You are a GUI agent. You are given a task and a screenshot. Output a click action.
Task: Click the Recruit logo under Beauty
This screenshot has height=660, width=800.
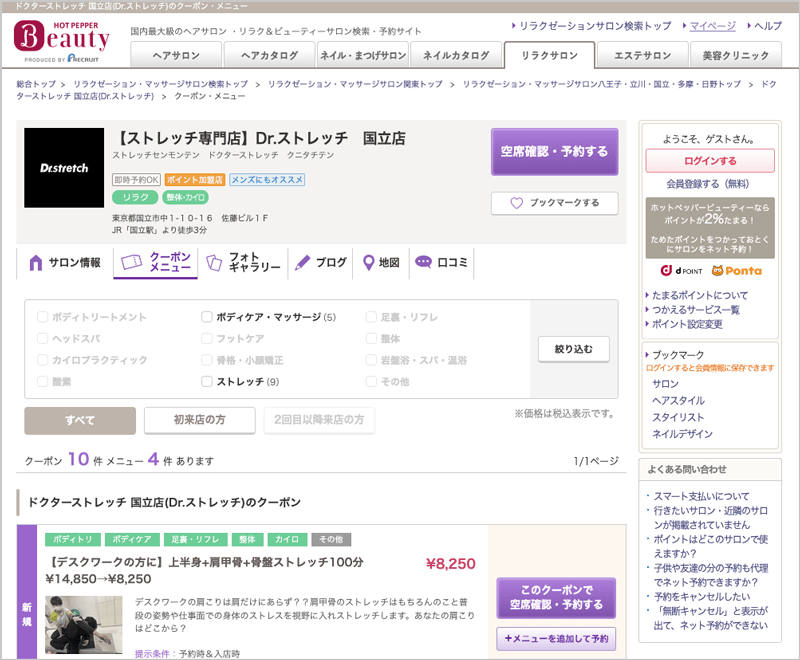pyautogui.click(x=83, y=59)
